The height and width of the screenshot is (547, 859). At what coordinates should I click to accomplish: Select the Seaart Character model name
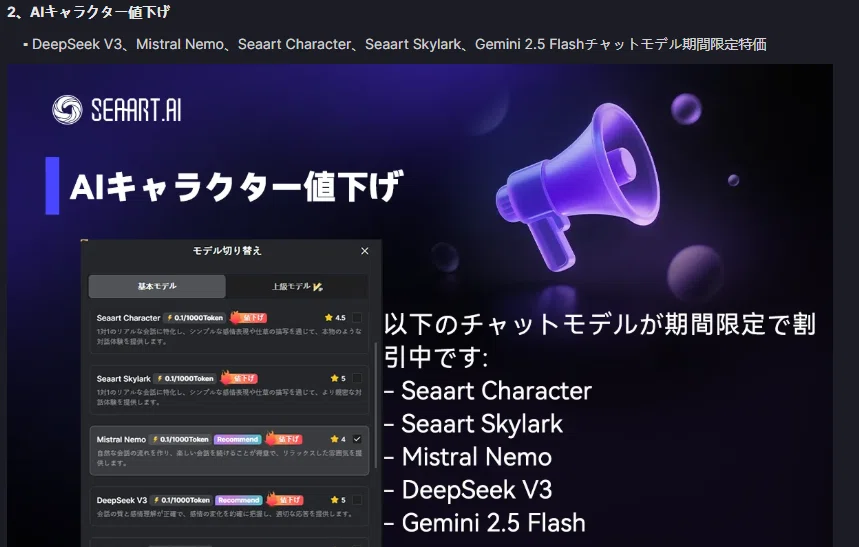click(x=128, y=318)
